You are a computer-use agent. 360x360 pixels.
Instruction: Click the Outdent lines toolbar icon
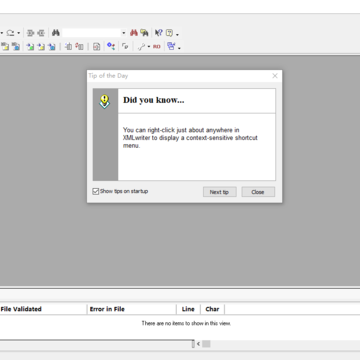(x=41, y=33)
